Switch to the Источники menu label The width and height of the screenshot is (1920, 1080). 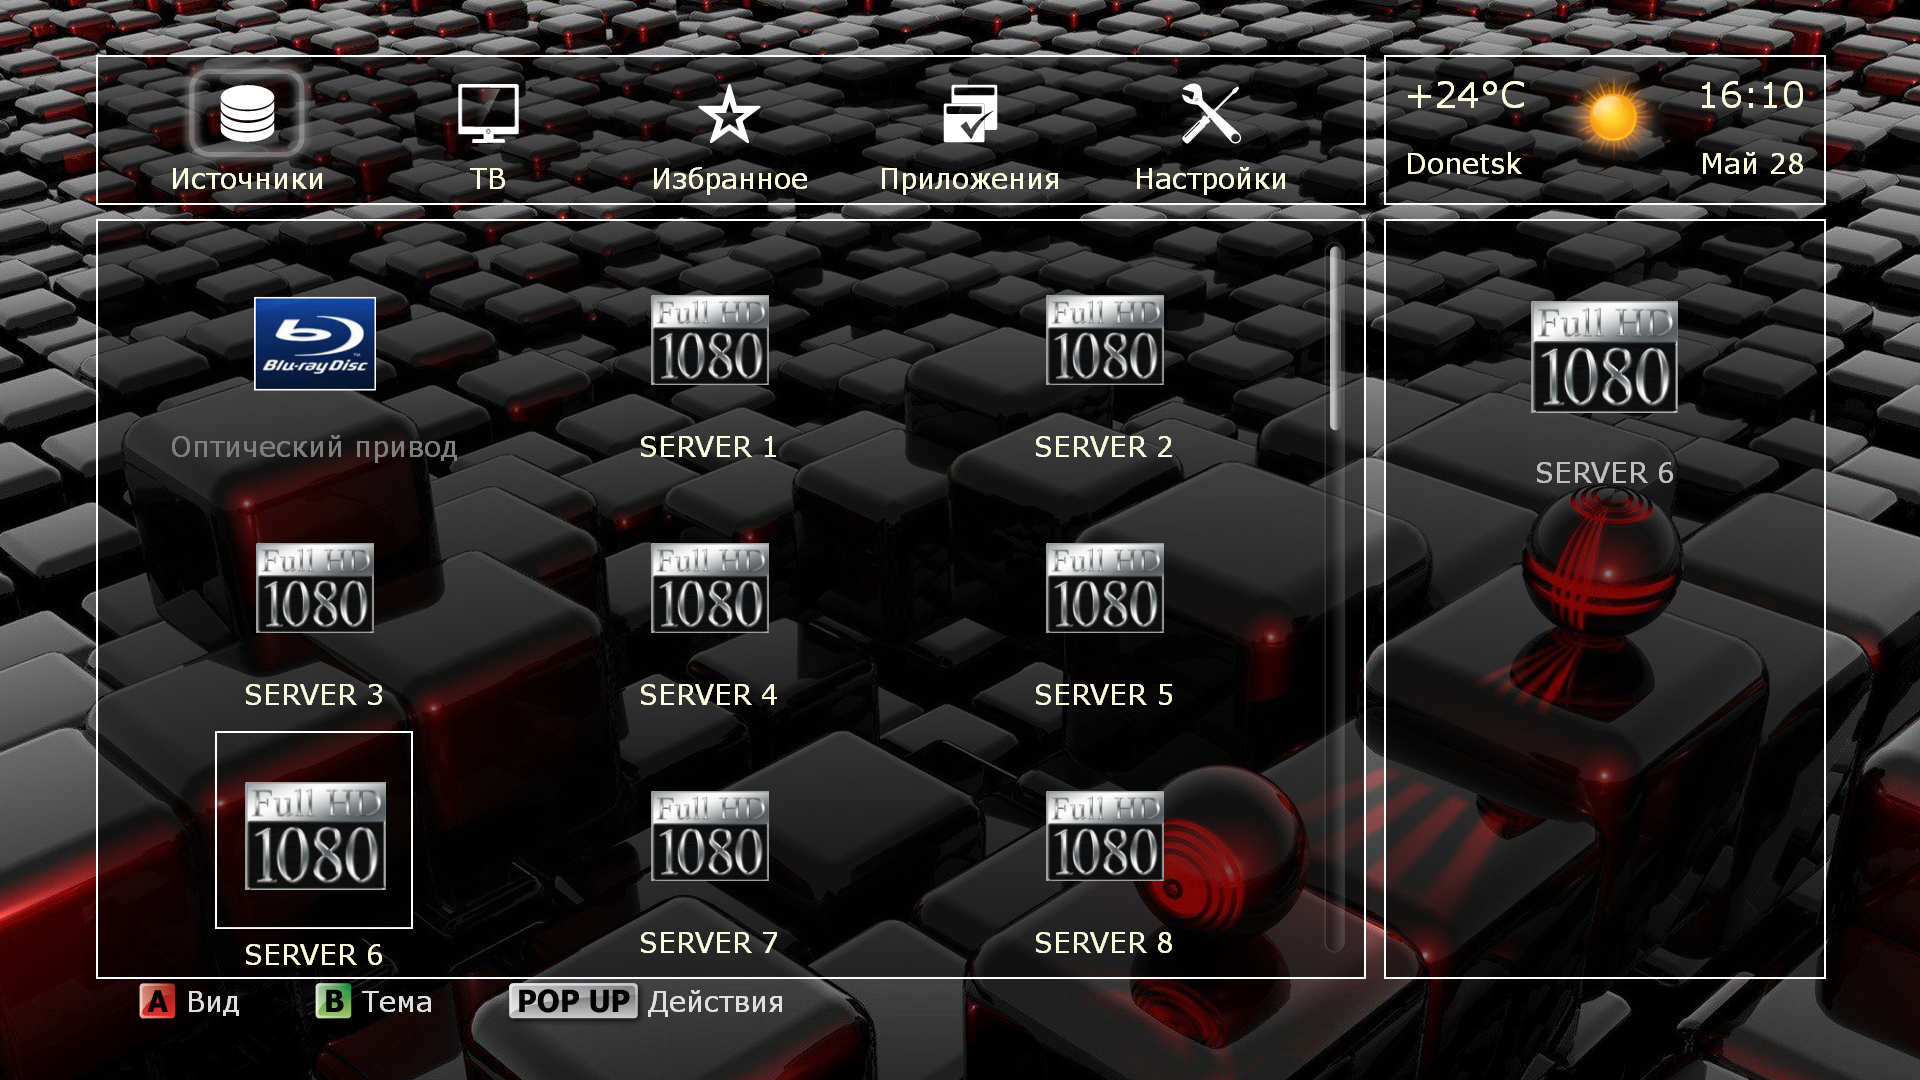coord(247,179)
